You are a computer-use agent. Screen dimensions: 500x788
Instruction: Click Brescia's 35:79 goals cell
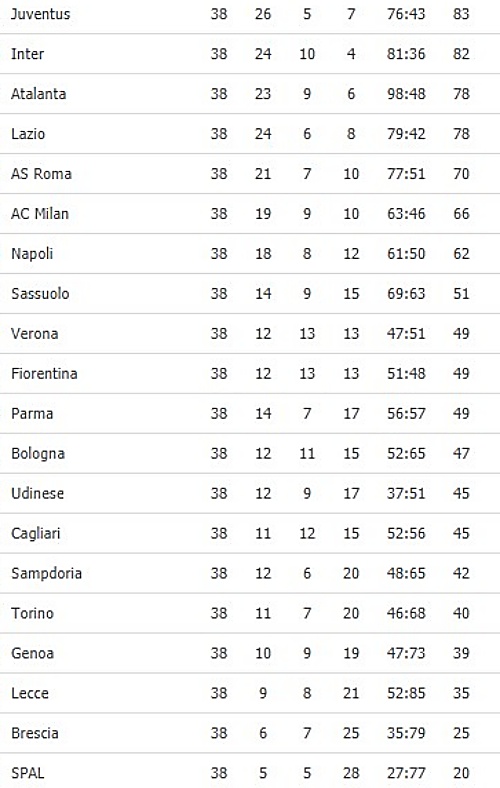click(406, 733)
